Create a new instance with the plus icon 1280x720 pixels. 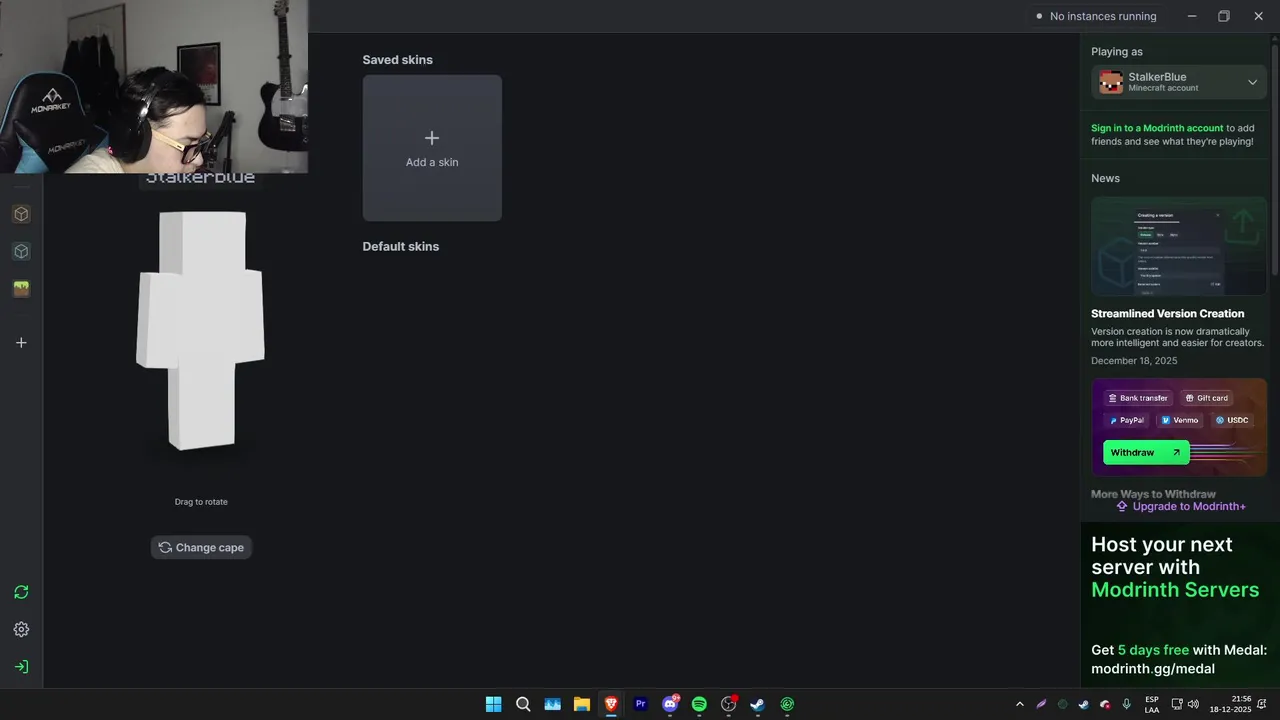coord(21,343)
